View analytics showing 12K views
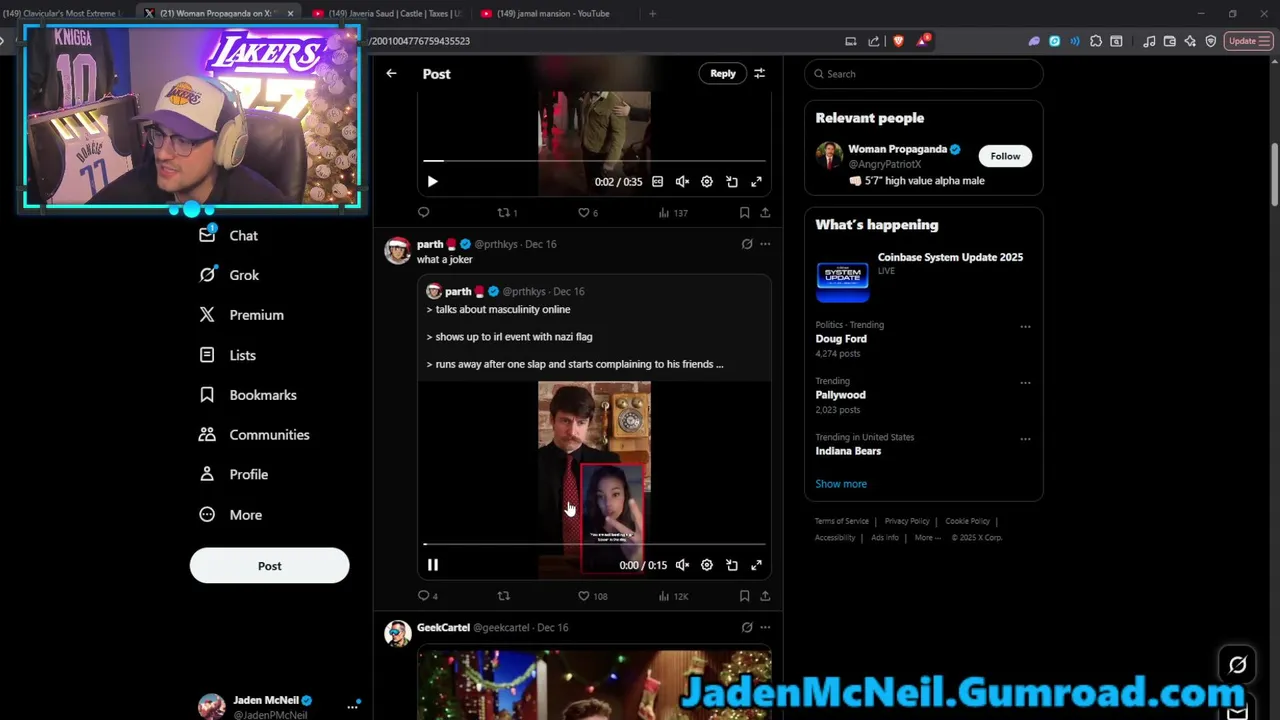Screen dimensions: 1280x720 click(673, 596)
